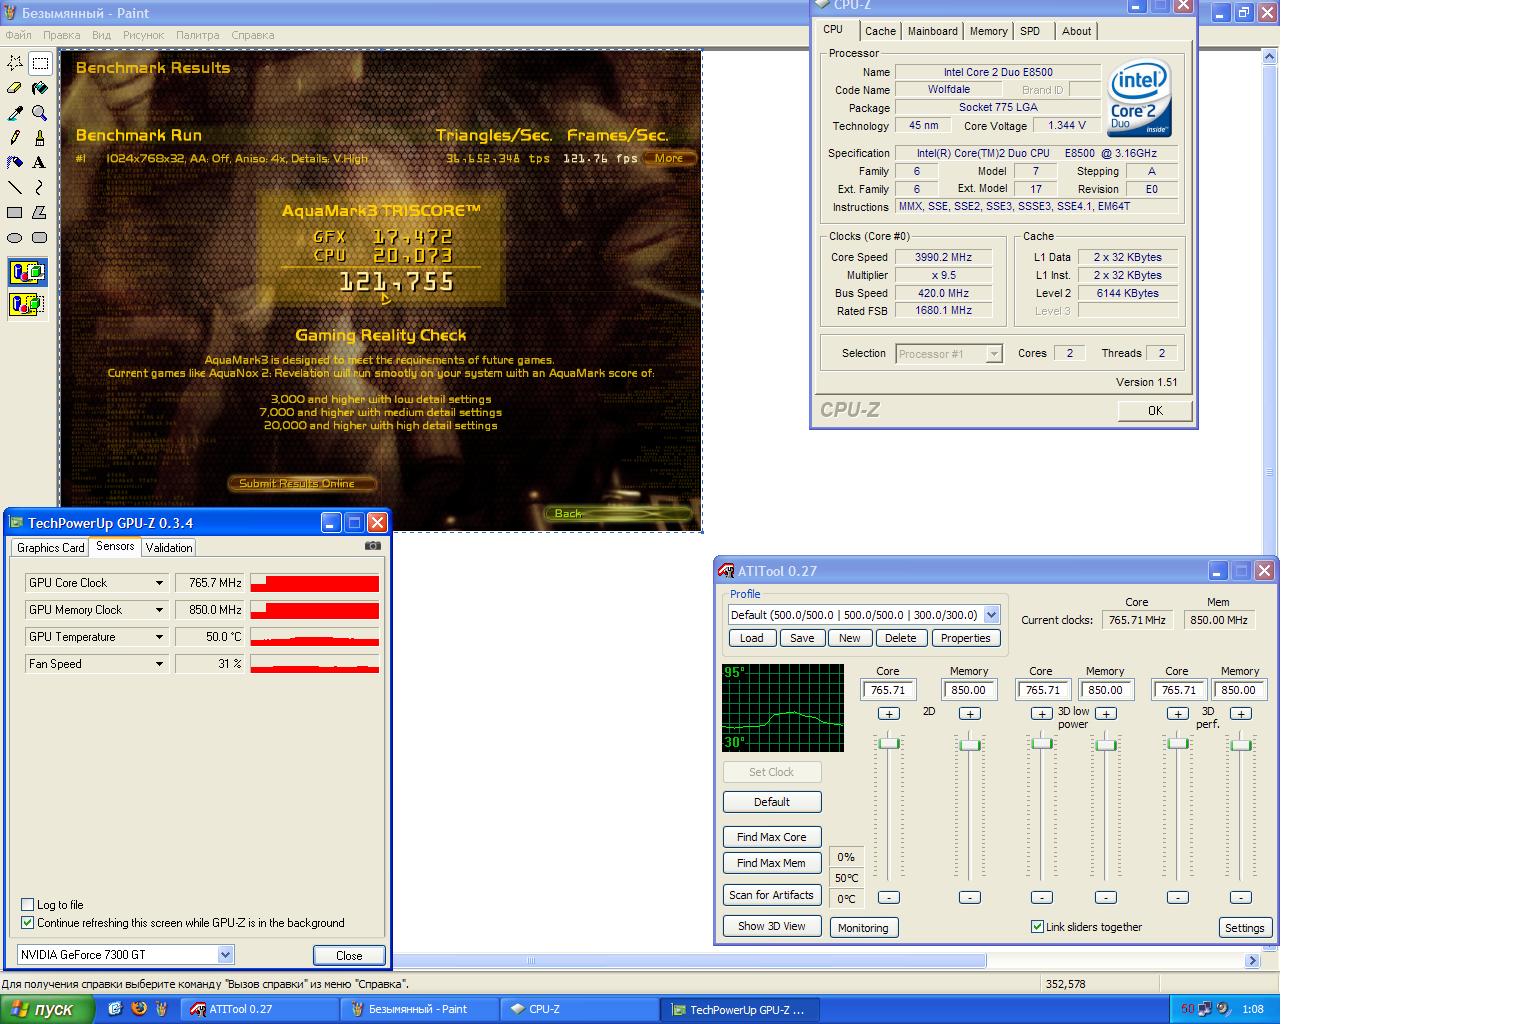Select the Airbrush spray tool

pyautogui.click(x=15, y=162)
